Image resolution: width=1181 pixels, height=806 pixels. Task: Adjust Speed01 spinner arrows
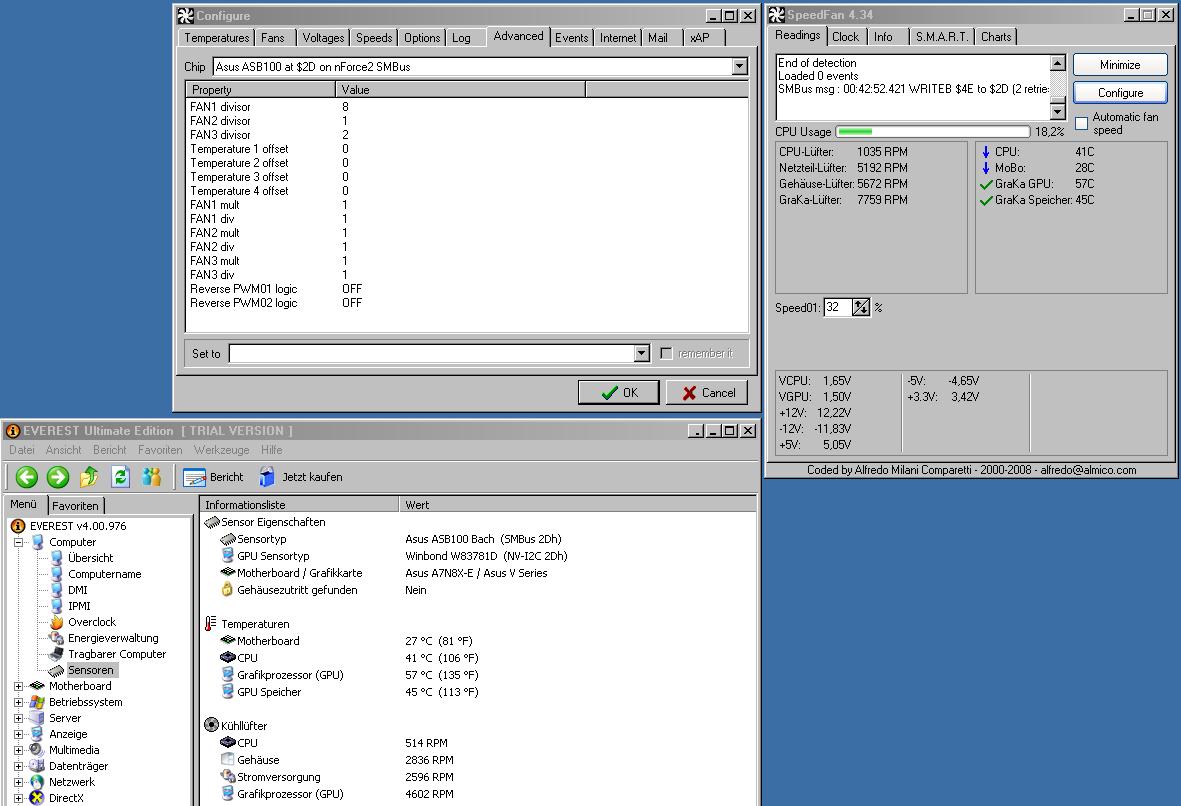861,307
